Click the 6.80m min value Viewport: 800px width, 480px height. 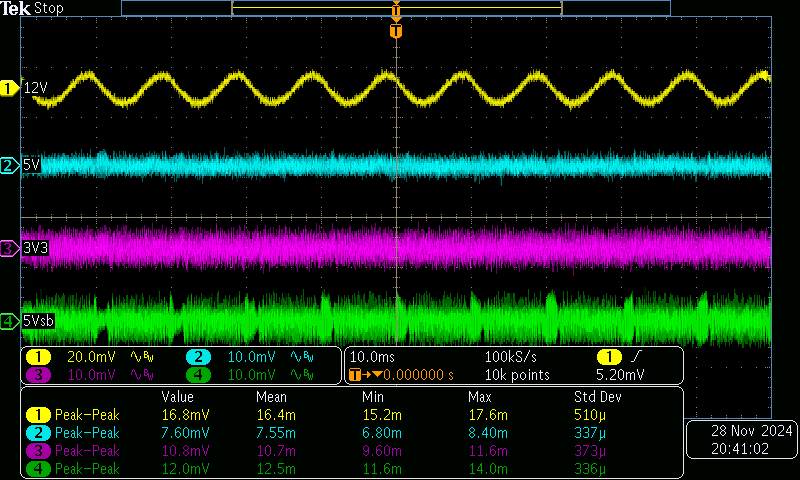click(x=382, y=433)
